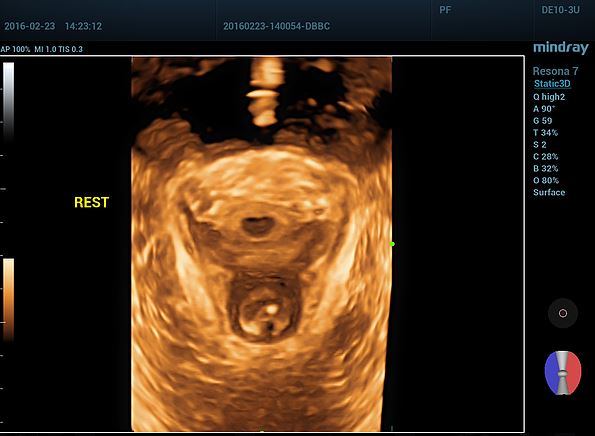Select the S 2 smoothing parameter
595x436 pixels.
pyautogui.click(x=540, y=145)
